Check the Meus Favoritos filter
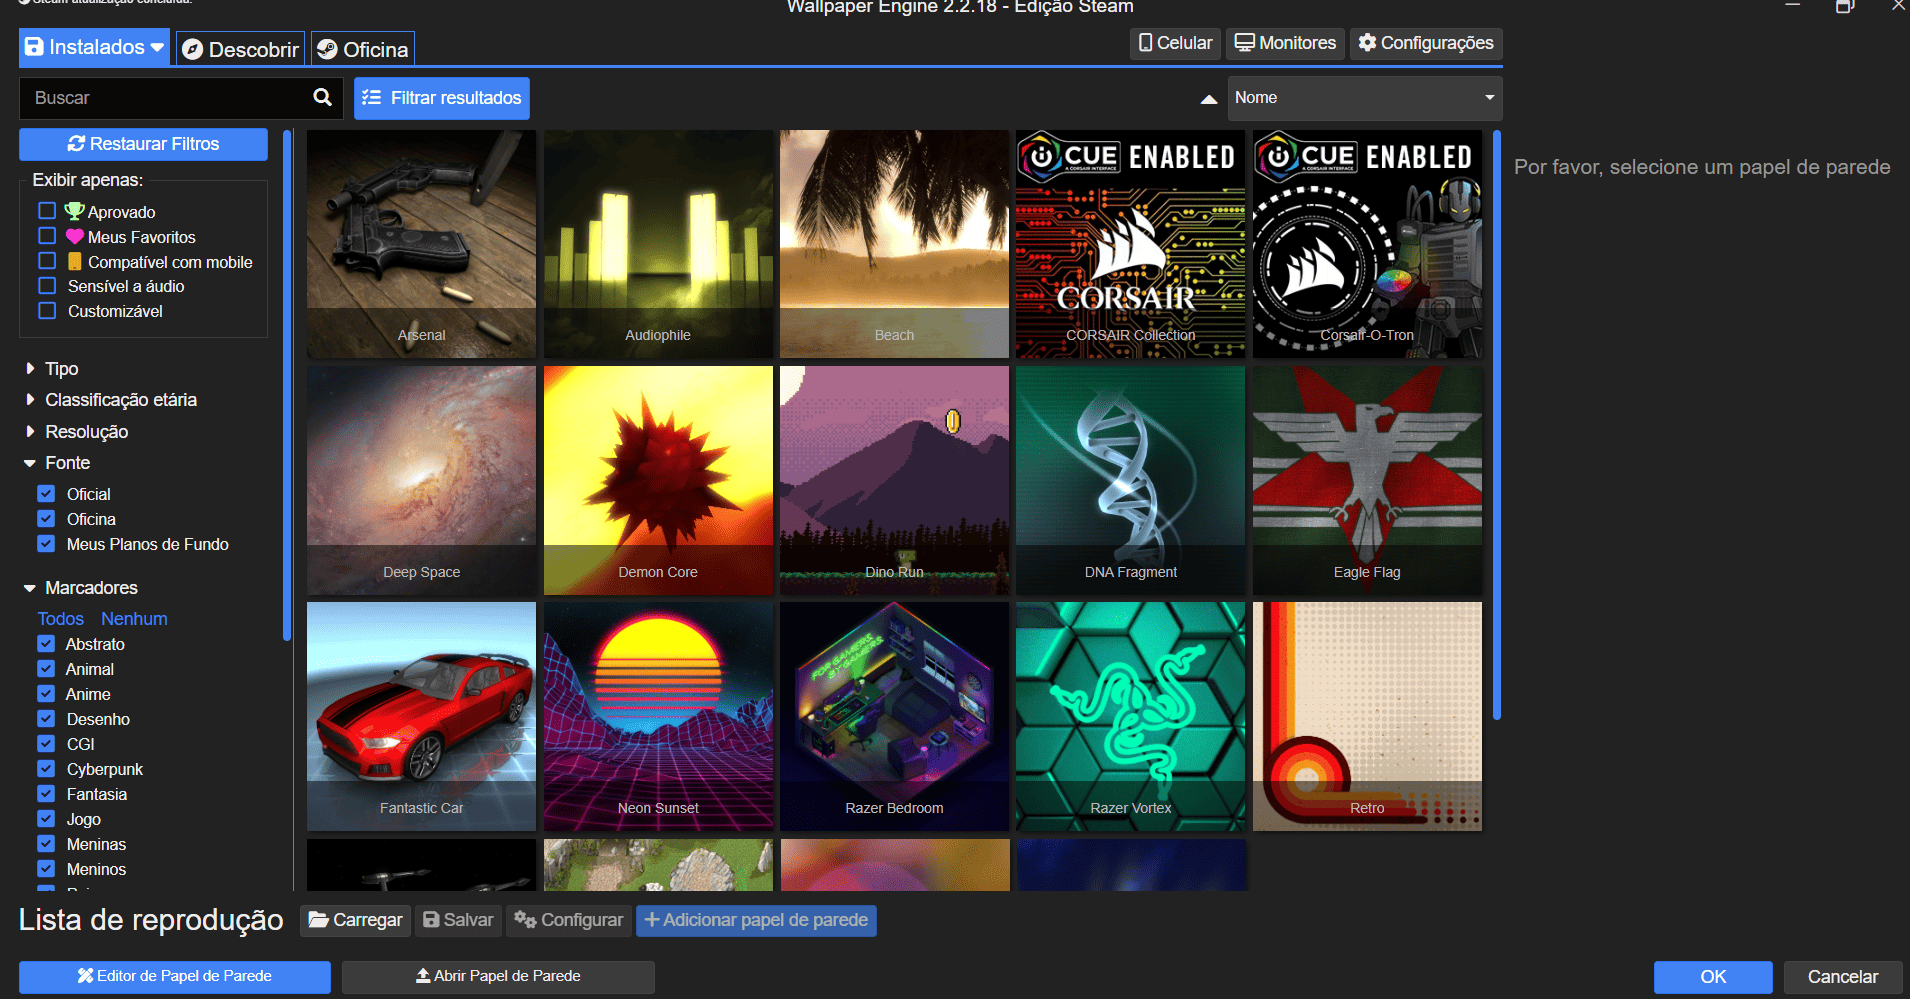The height and width of the screenshot is (999, 1910). tap(47, 236)
